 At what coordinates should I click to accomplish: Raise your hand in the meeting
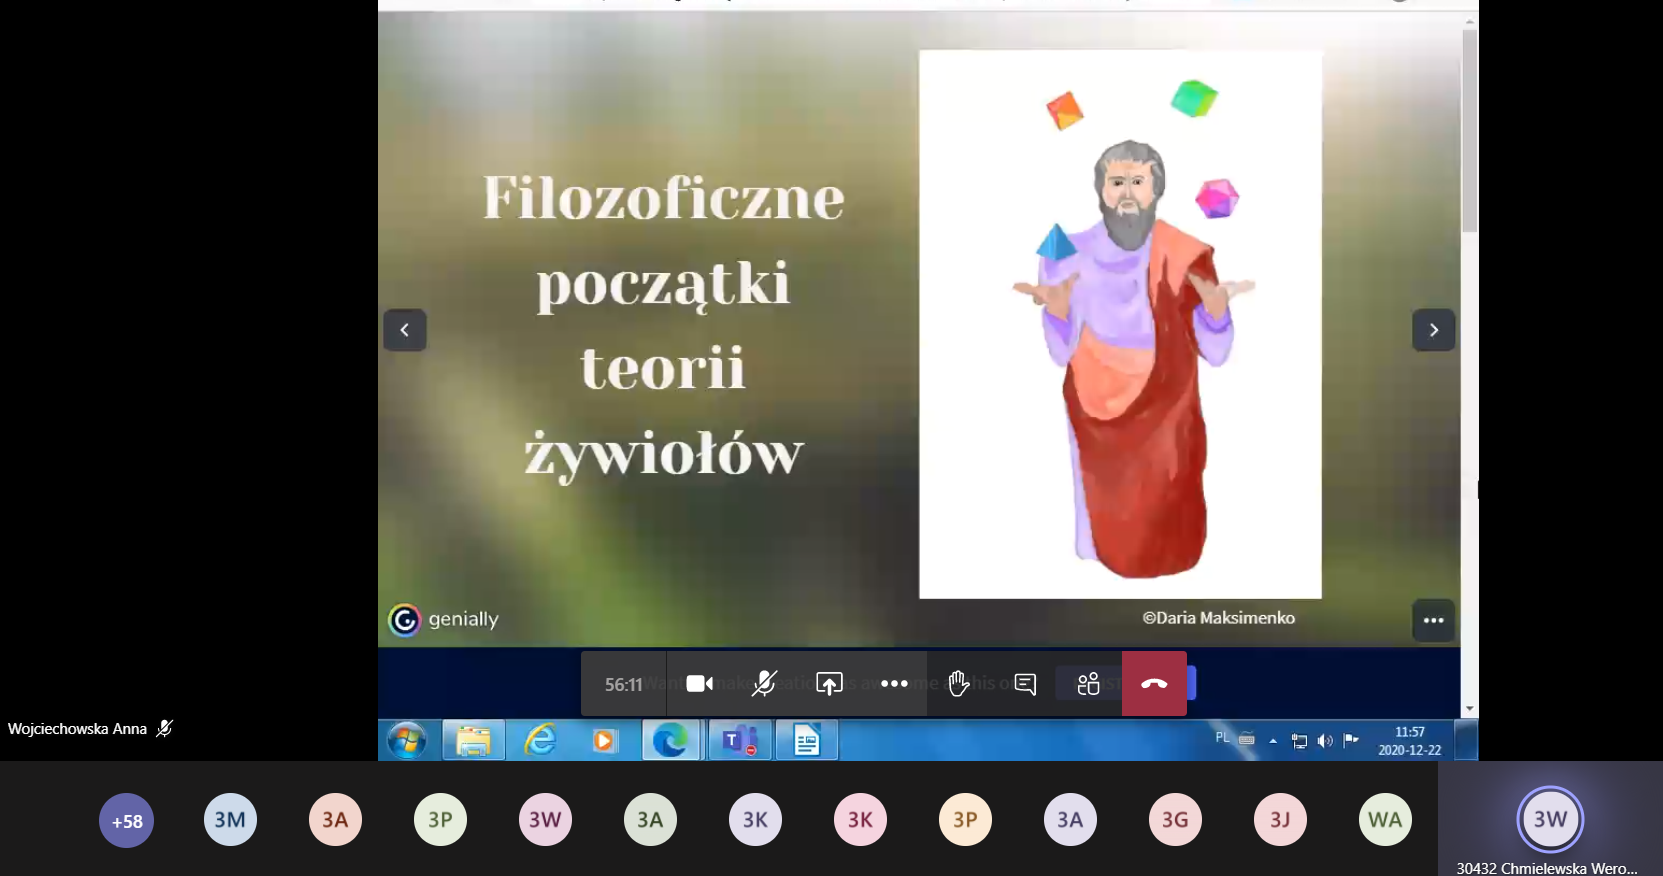coord(958,684)
